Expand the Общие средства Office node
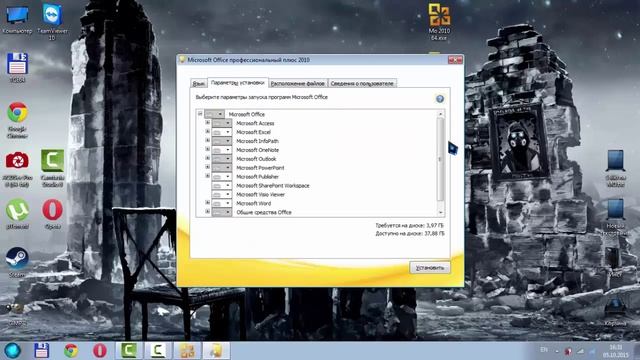 (x=207, y=211)
